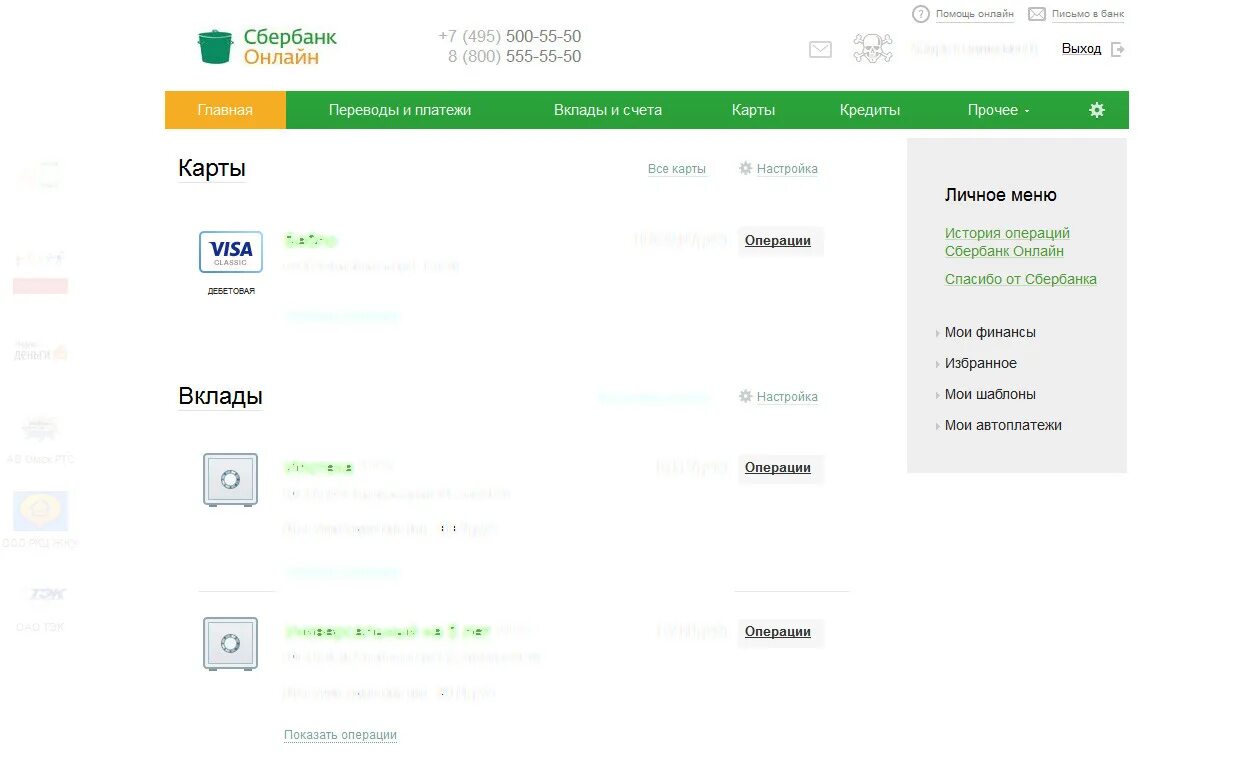The width and height of the screenshot is (1249, 771).
Task: Open Переводы и платежи section
Action: click(x=400, y=110)
